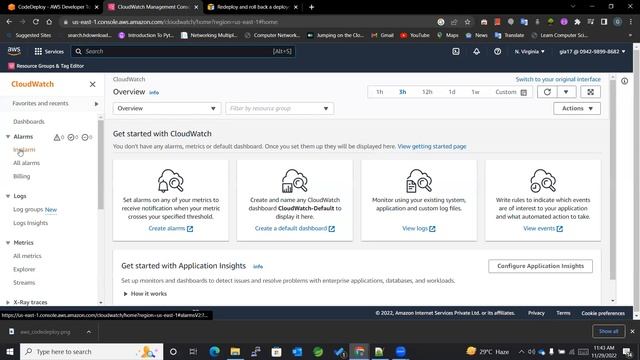Open new browser tab

311,7
